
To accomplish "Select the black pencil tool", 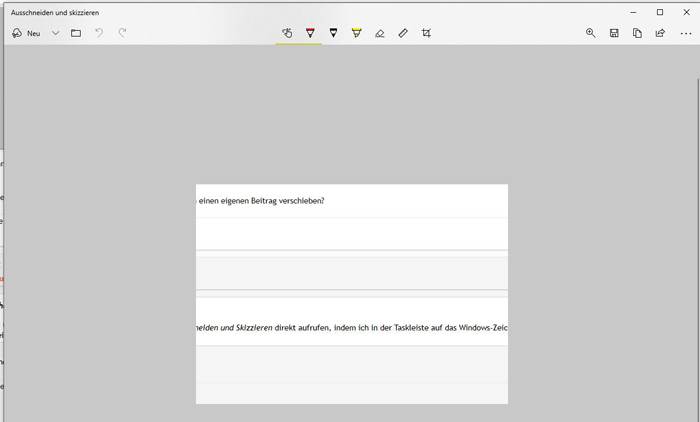I will point(333,33).
